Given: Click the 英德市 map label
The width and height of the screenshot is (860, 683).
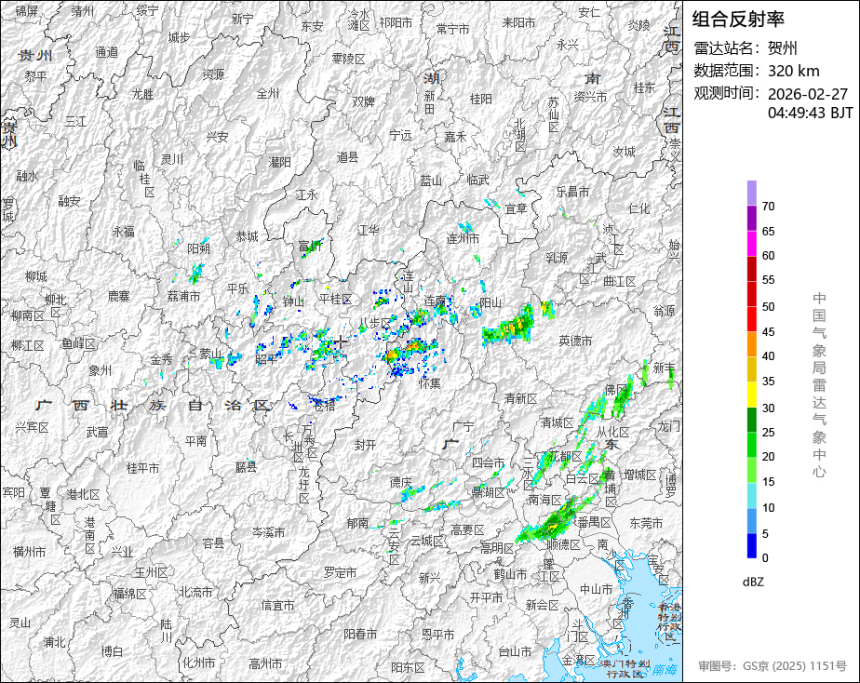Looking at the screenshot, I should pos(575,341).
